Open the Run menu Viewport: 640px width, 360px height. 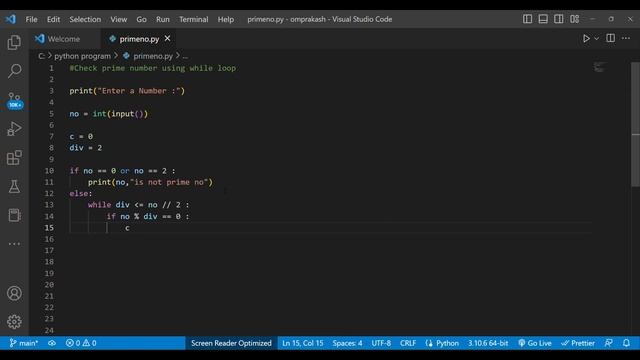[162, 19]
